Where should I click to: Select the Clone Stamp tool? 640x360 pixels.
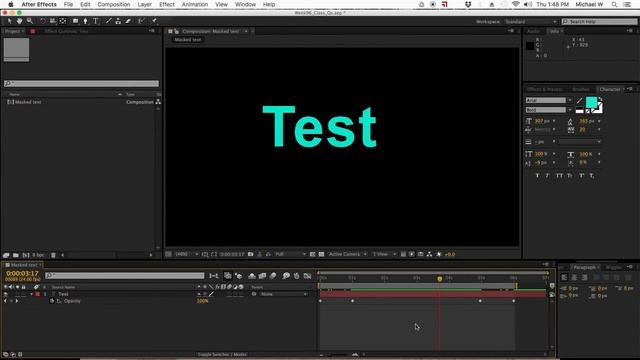point(118,21)
